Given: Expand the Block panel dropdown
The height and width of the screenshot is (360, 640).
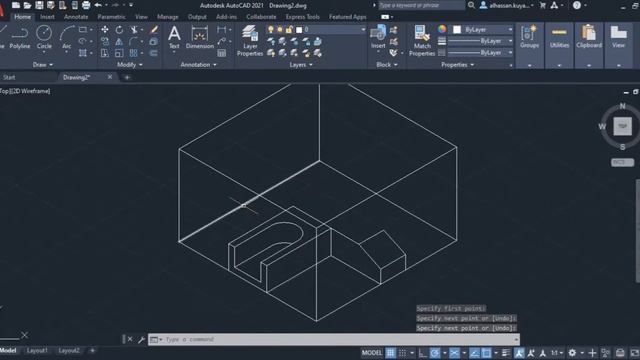Looking at the screenshot, I should [387, 64].
